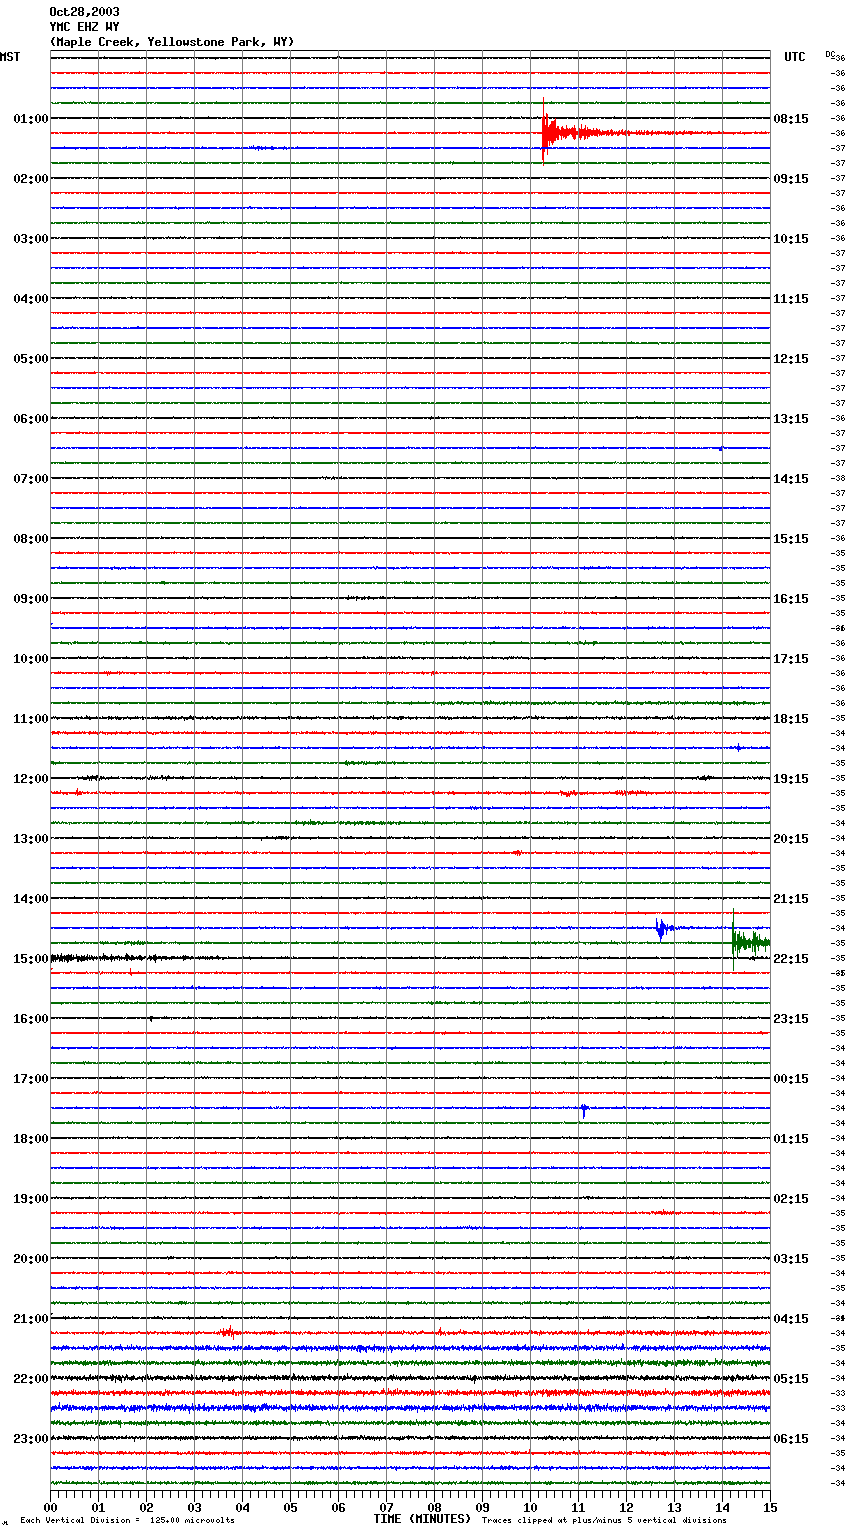Click bottom minute axis tick 00
The height and width of the screenshot is (1534, 850).
point(51,1507)
